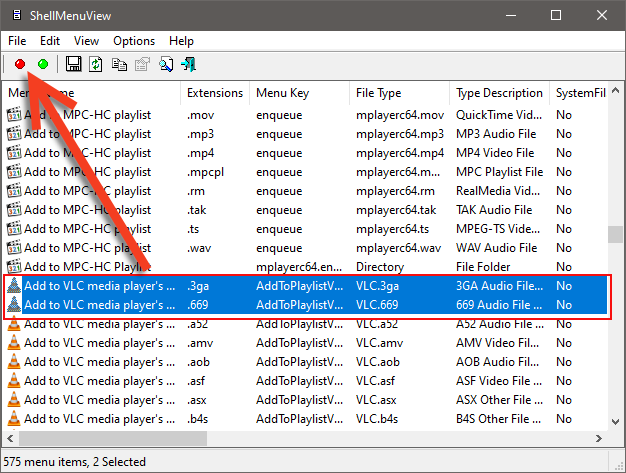Click the ASX Other File description cell
The image size is (626, 473).
pos(499,400)
